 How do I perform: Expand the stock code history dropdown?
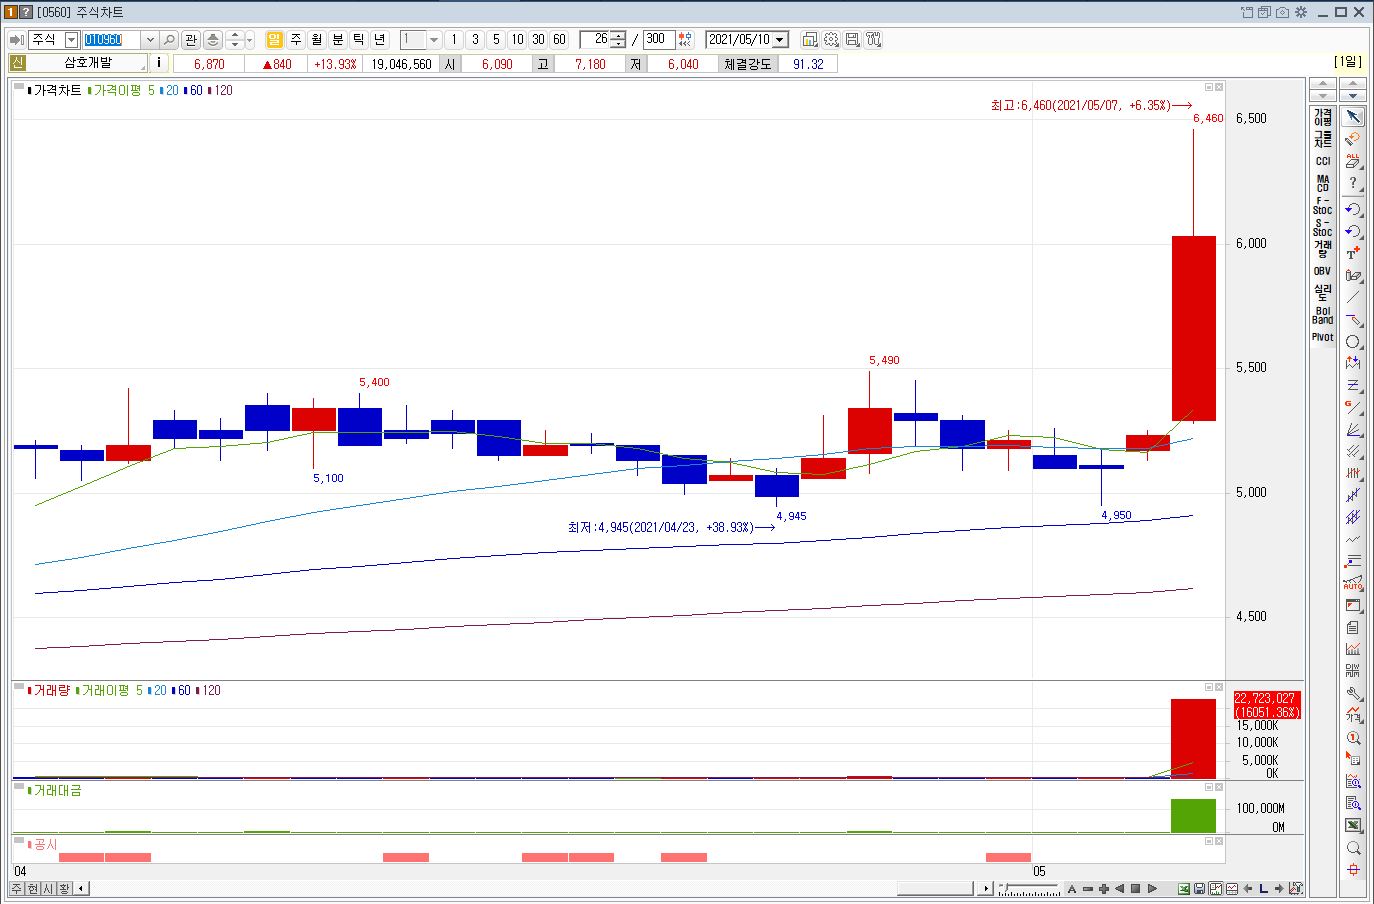[150, 40]
